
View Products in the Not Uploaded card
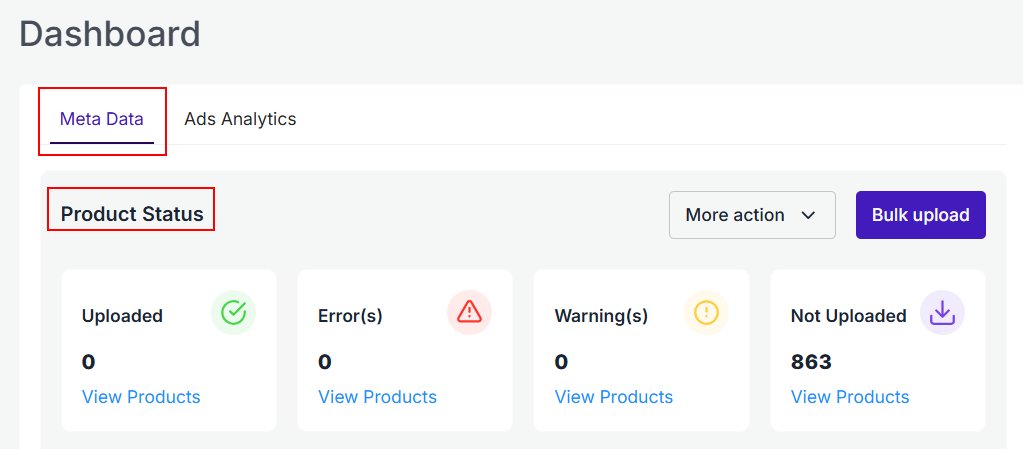850,397
